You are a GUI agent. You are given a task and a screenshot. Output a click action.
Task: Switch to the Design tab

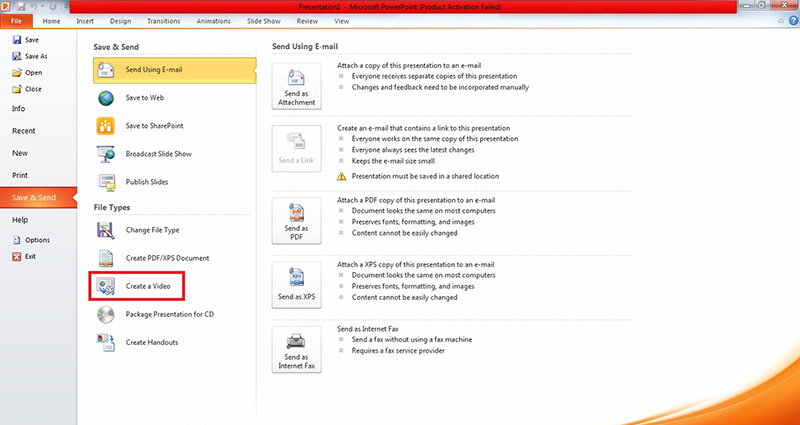120,21
